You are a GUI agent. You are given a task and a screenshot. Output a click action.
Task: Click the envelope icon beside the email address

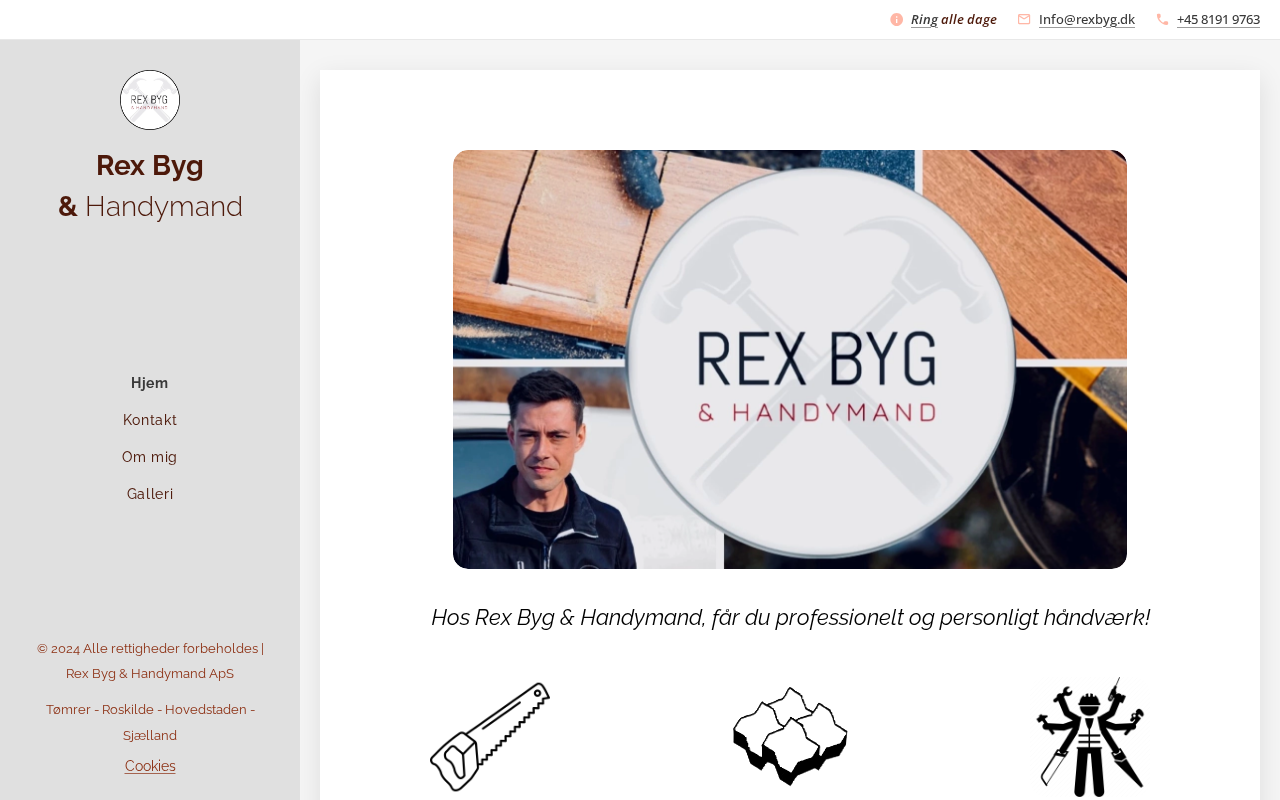(x=1024, y=19)
